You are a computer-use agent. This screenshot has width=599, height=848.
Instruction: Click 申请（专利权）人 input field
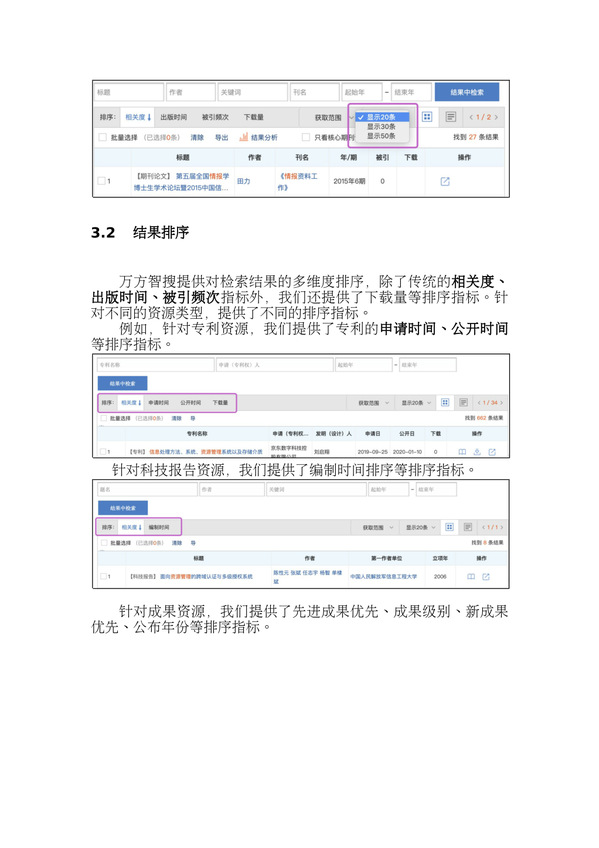point(275,365)
